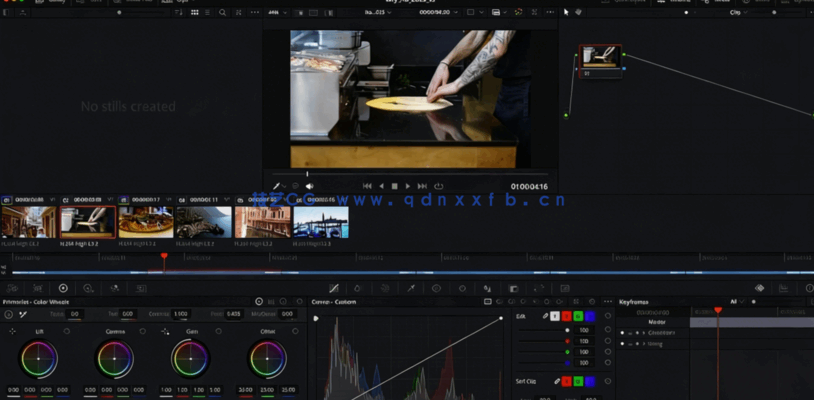Open the Keyframes palette diamond icon
Image resolution: width=814 pixels, height=400 pixels.
pos(759,288)
